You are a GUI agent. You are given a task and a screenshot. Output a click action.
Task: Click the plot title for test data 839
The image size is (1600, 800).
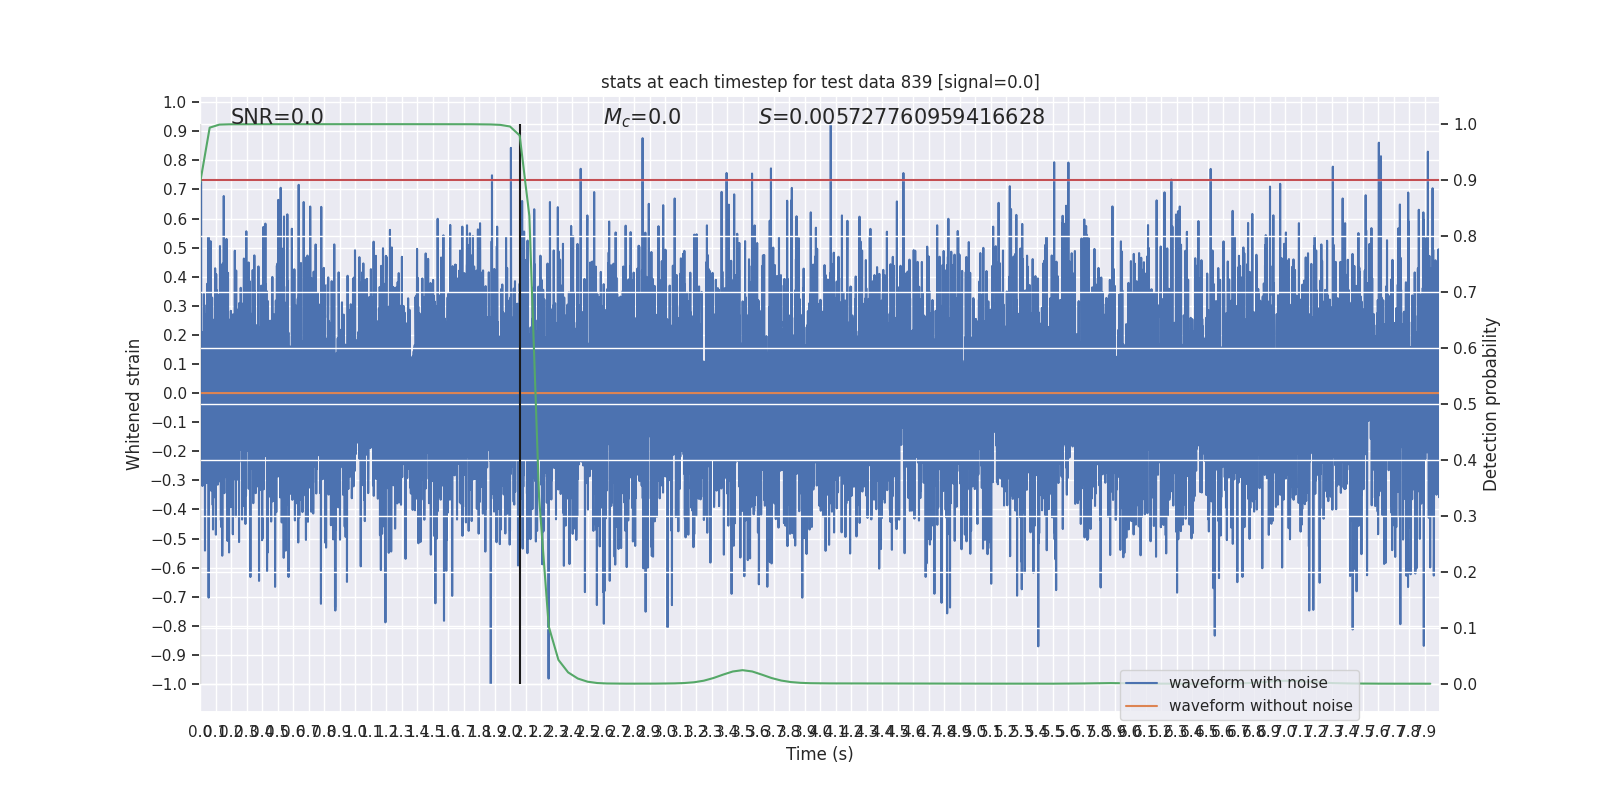[x=820, y=82]
